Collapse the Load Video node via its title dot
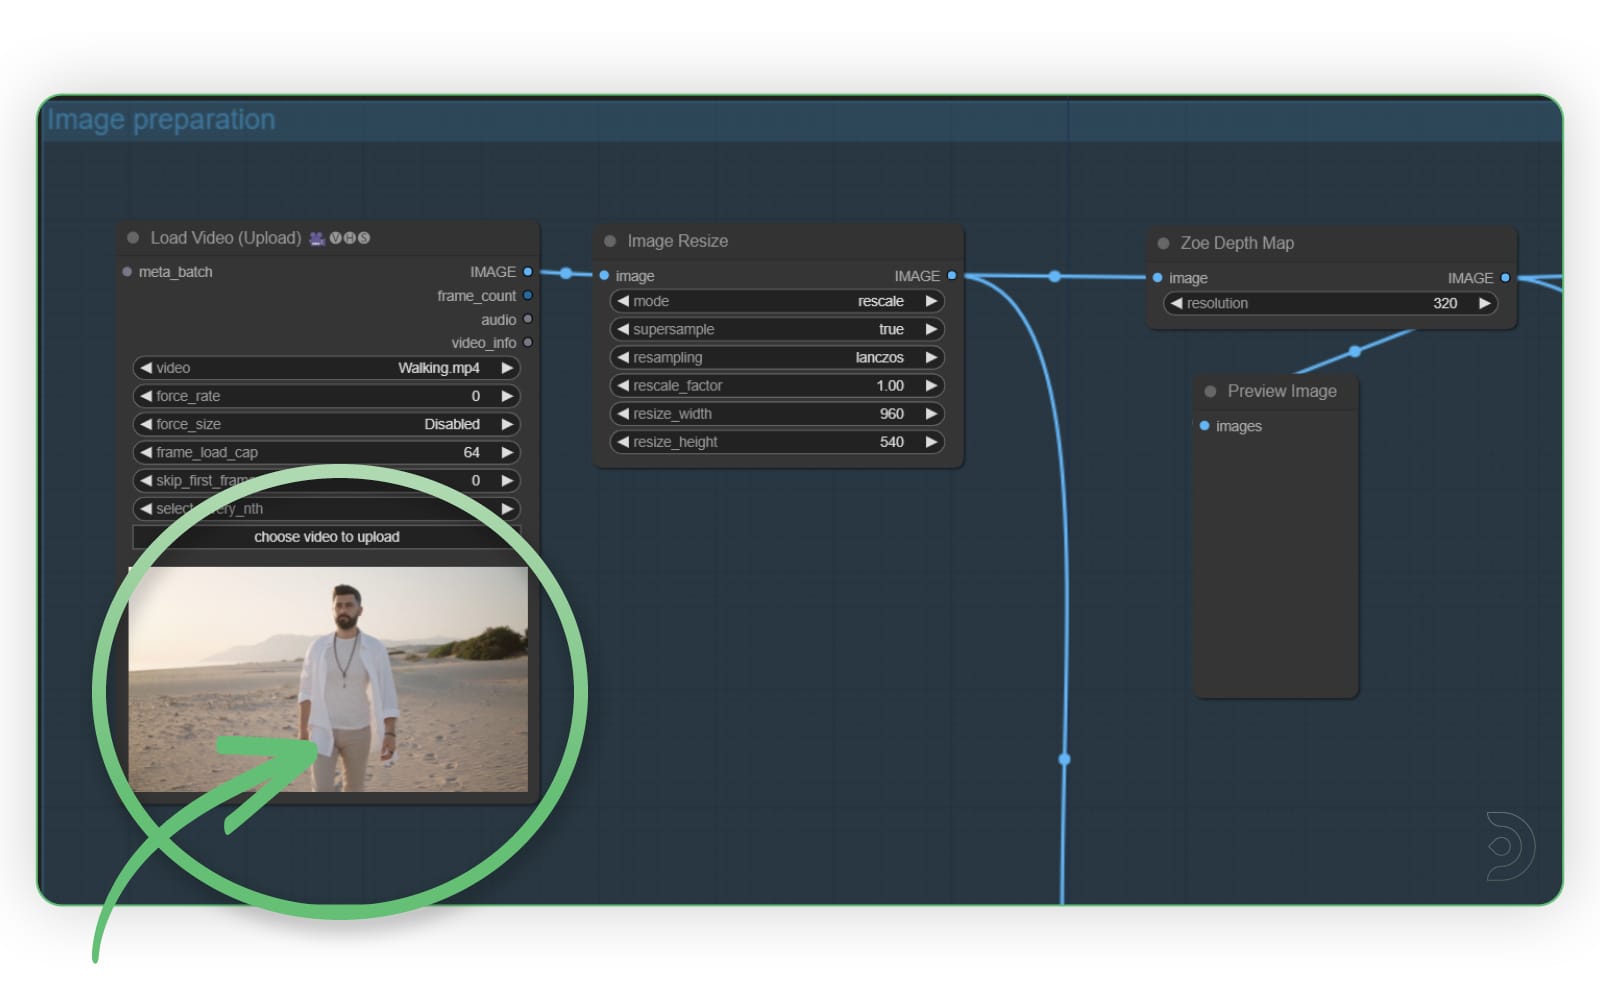Viewport: 1600px width, 1000px height. tap(131, 238)
